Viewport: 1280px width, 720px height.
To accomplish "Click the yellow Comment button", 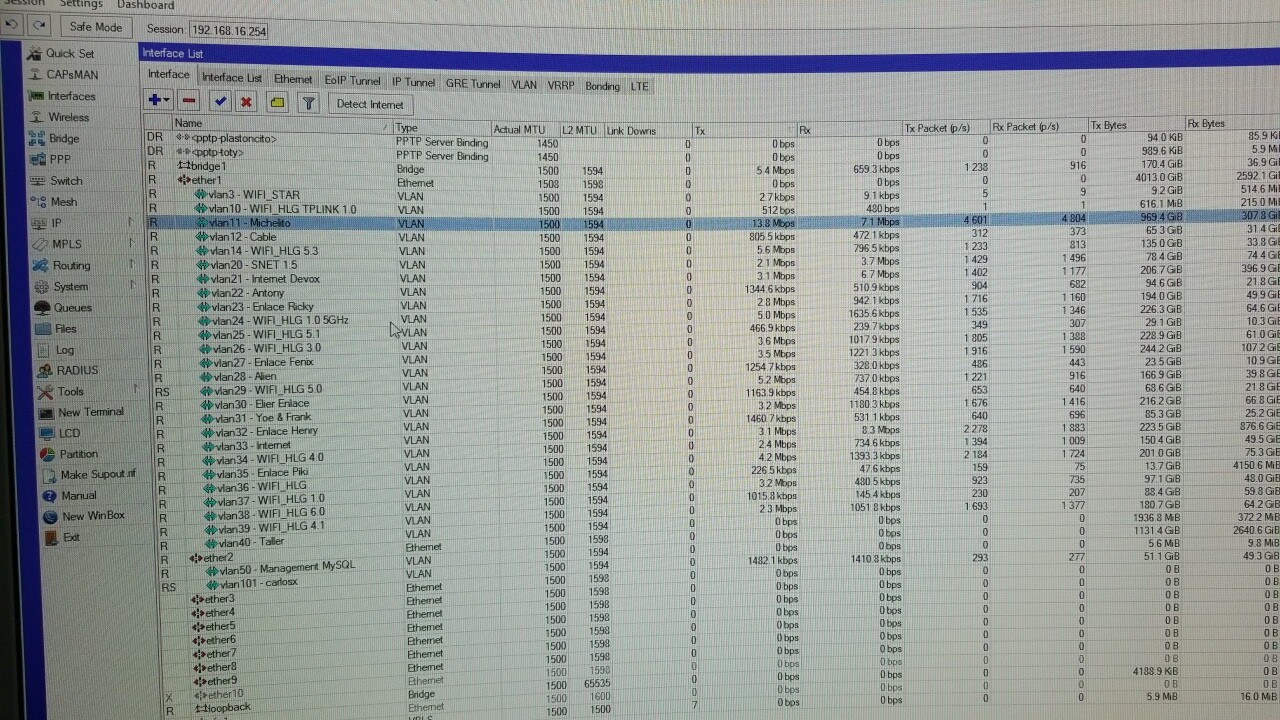I will [x=277, y=103].
